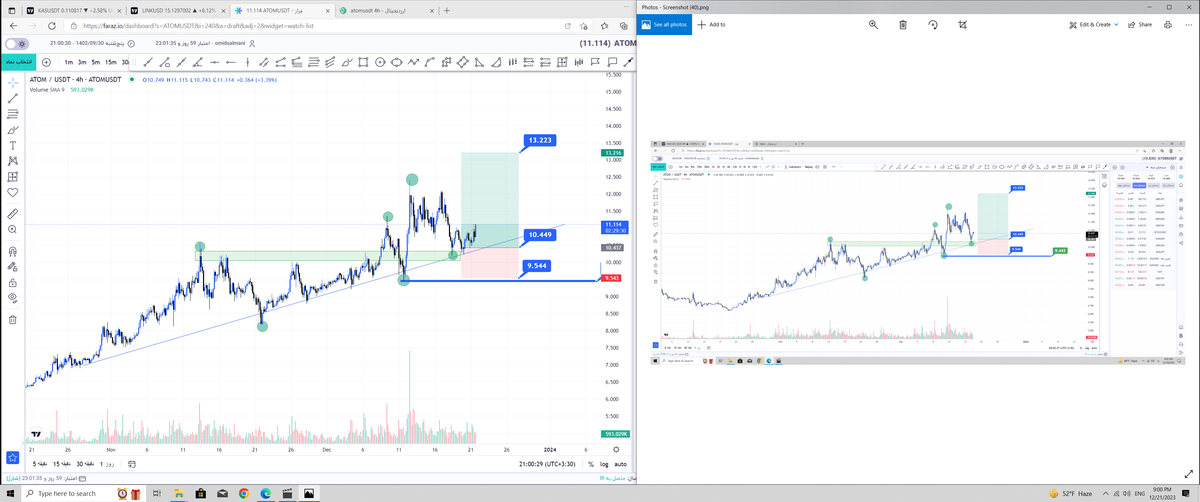
Task: Open the heart favorites icon in left toolbar
Action: point(12,192)
